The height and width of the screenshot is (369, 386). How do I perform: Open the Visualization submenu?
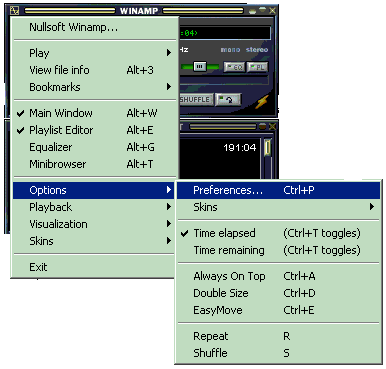[94, 224]
